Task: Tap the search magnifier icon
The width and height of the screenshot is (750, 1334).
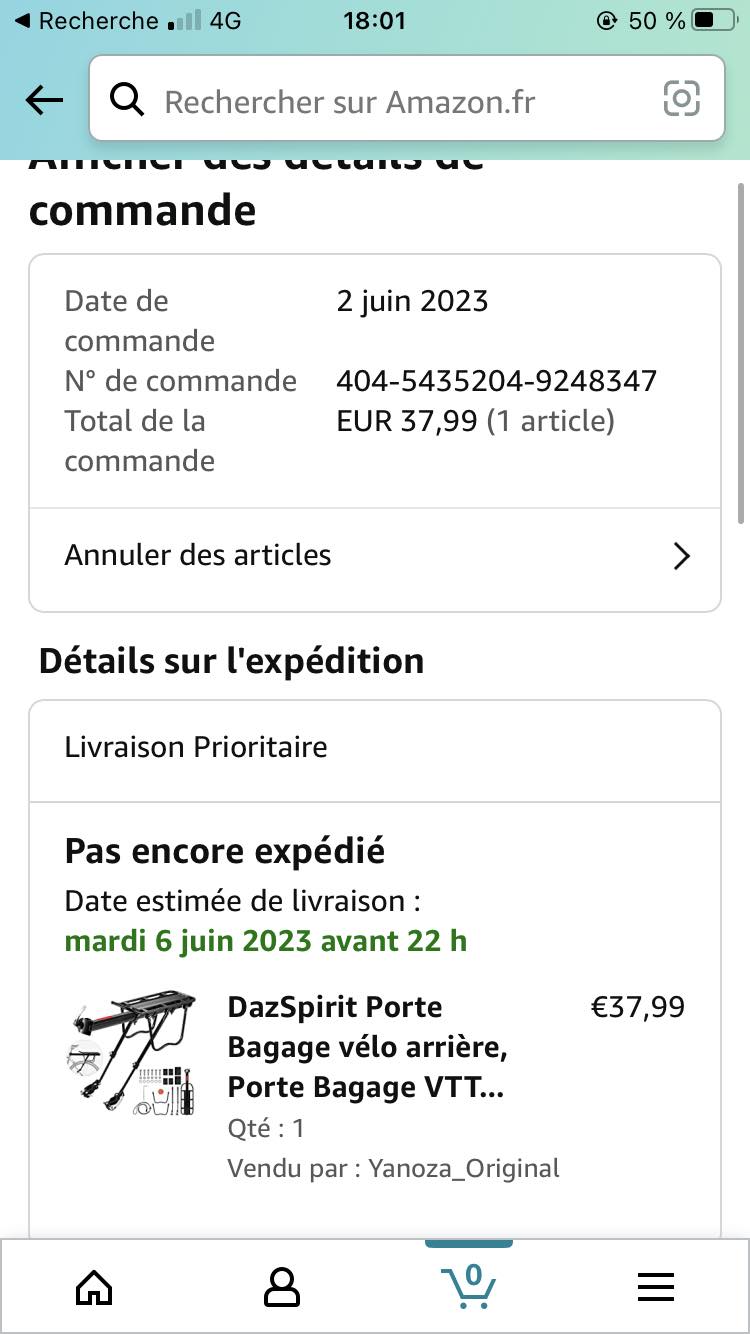Action: 127,100
